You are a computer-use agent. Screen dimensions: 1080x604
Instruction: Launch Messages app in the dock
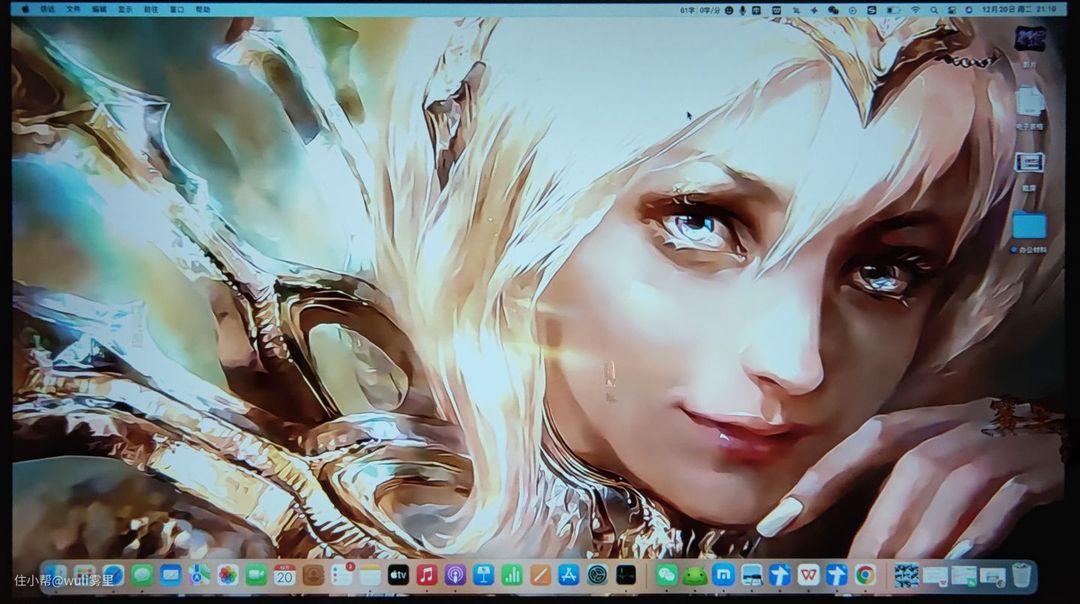(142, 575)
